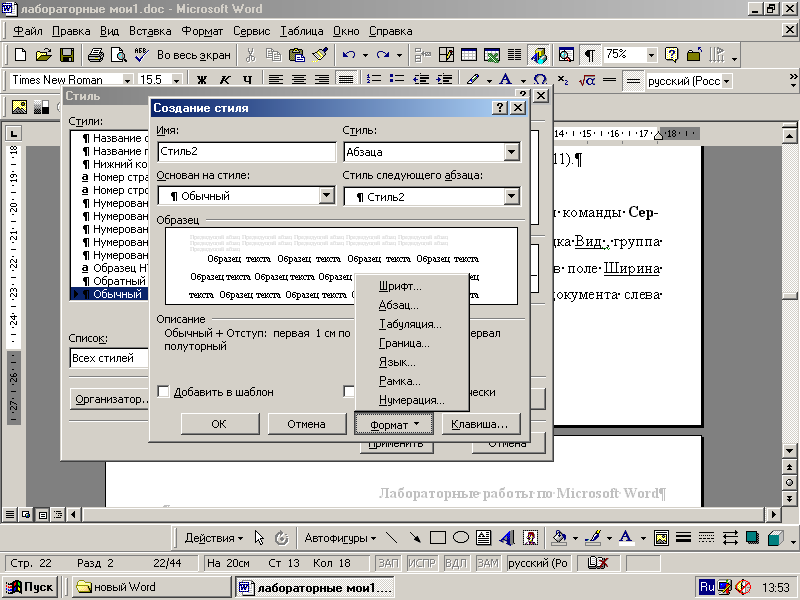Image resolution: width=800 pixels, height=600 pixels.
Task: Open the Пуск start button
Action: [30, 587]
